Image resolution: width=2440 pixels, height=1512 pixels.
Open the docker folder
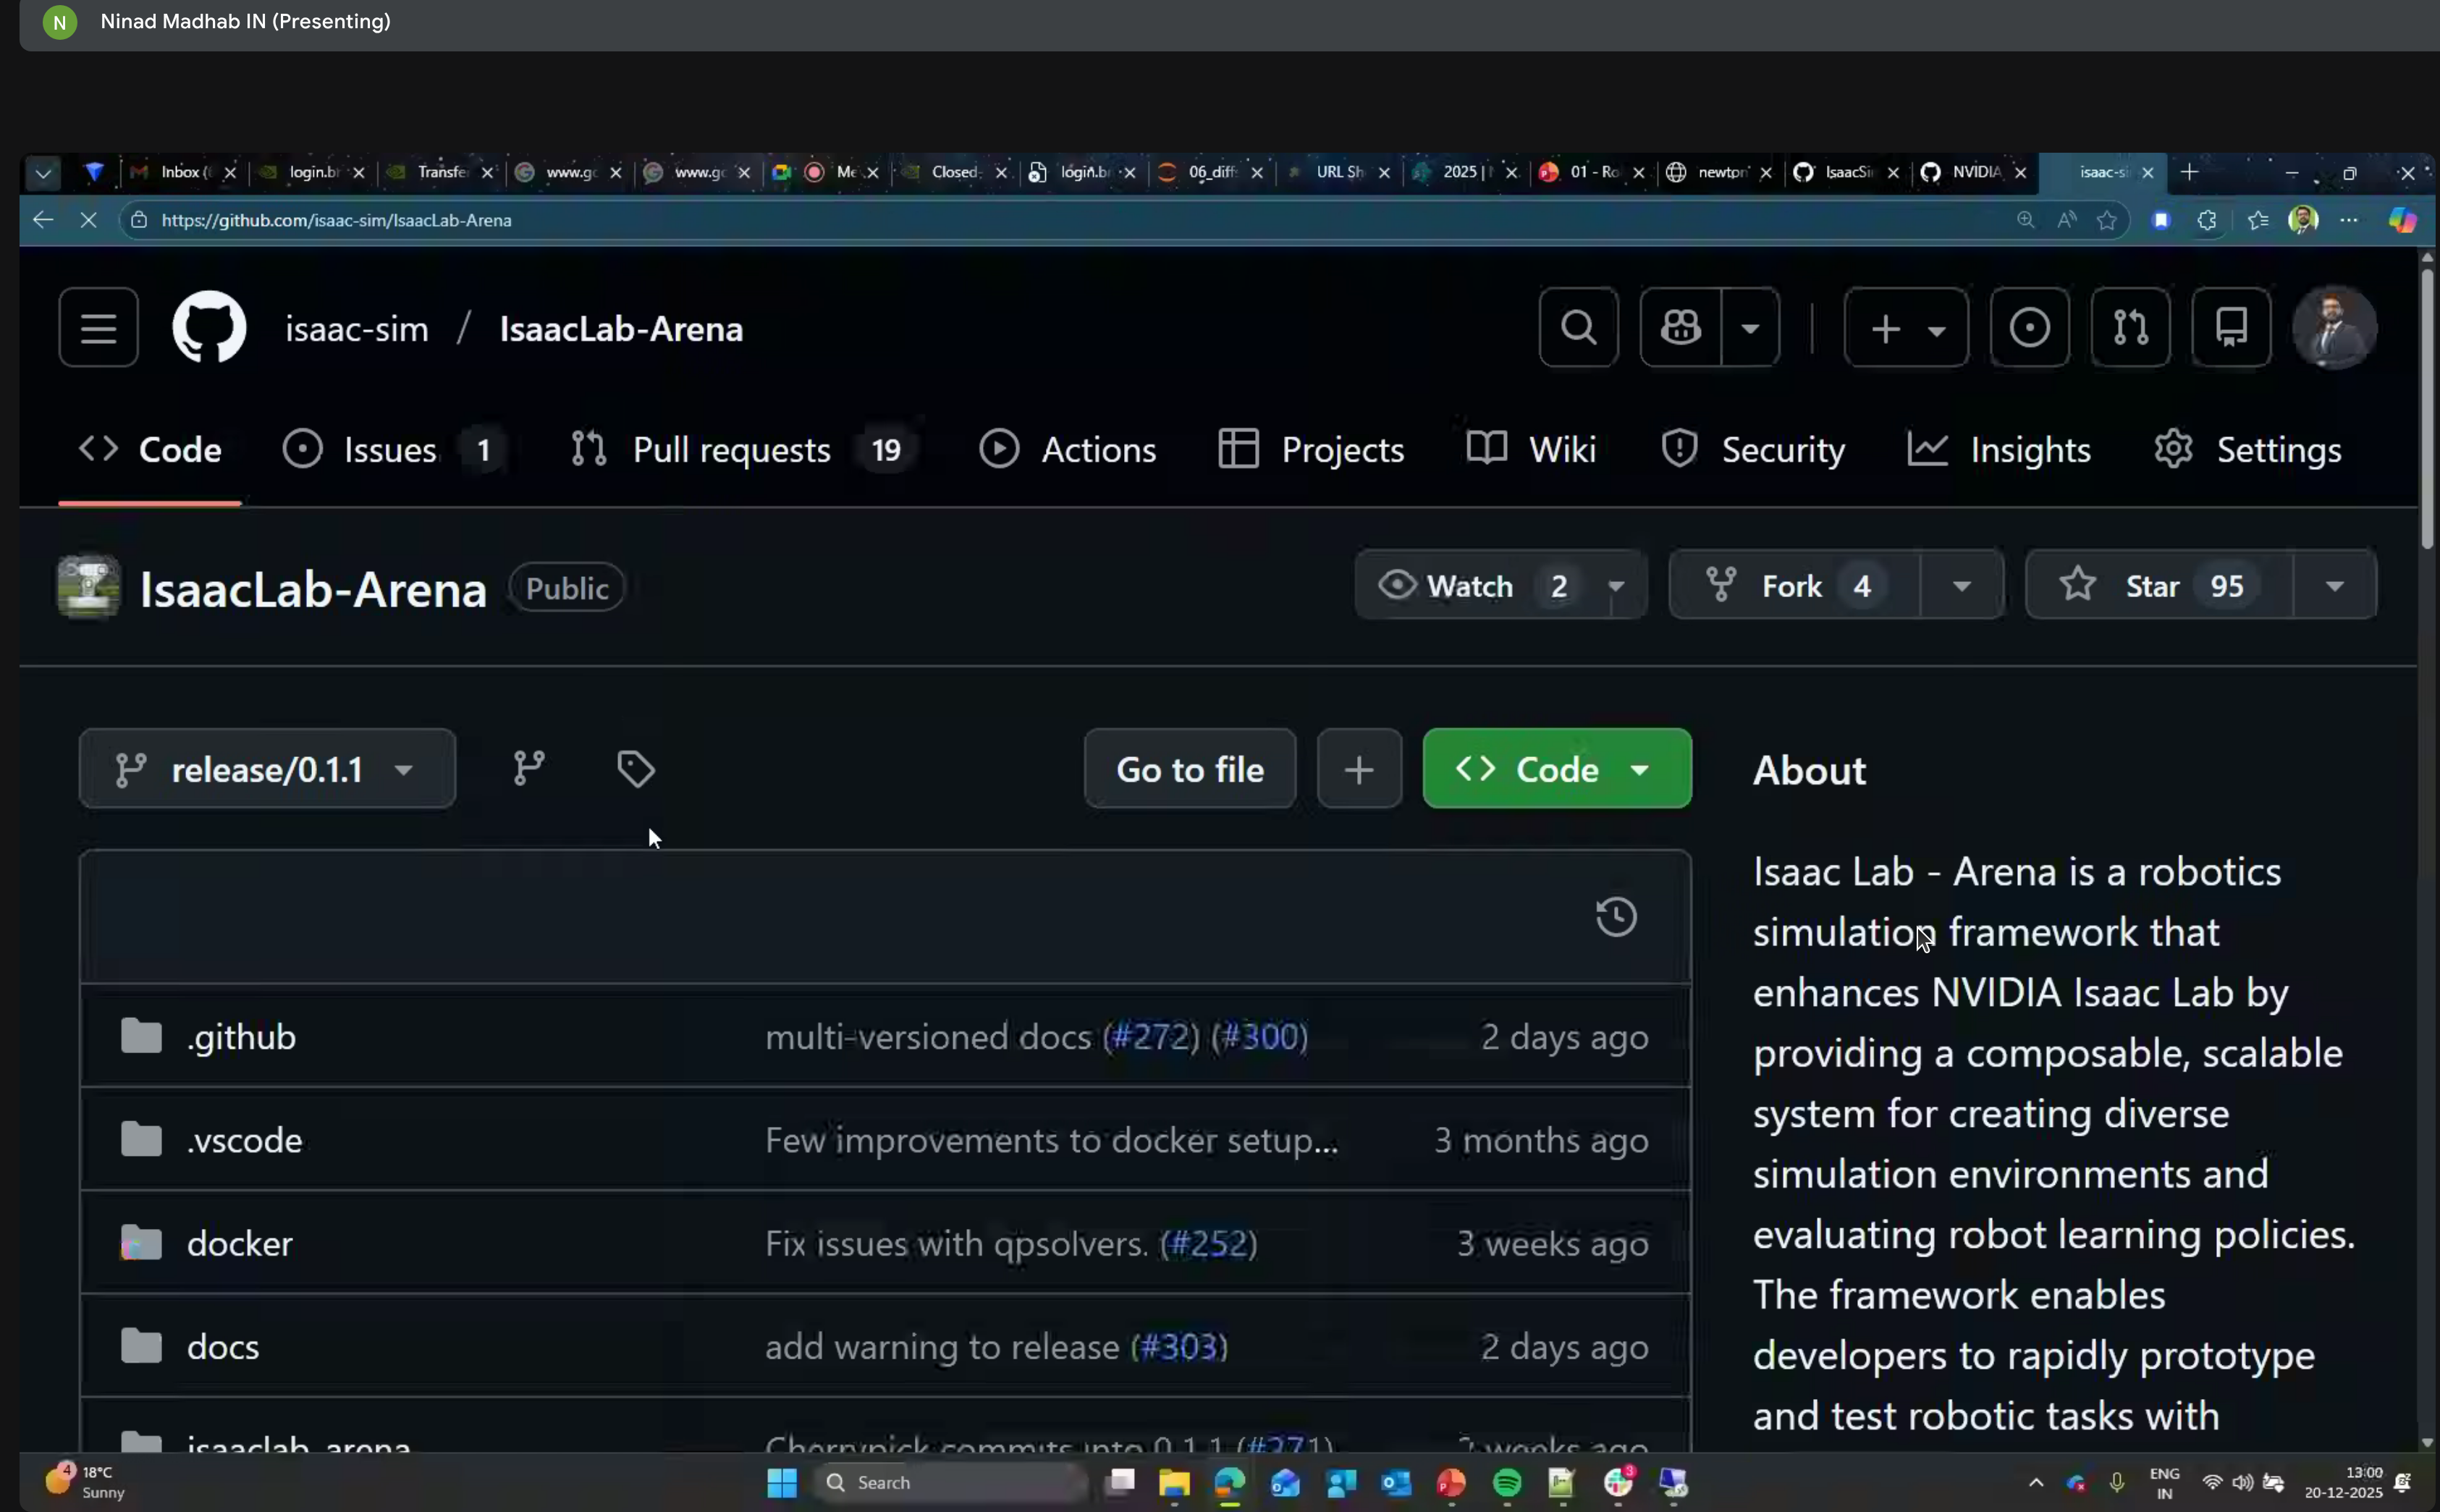[x=240, y=1242]
